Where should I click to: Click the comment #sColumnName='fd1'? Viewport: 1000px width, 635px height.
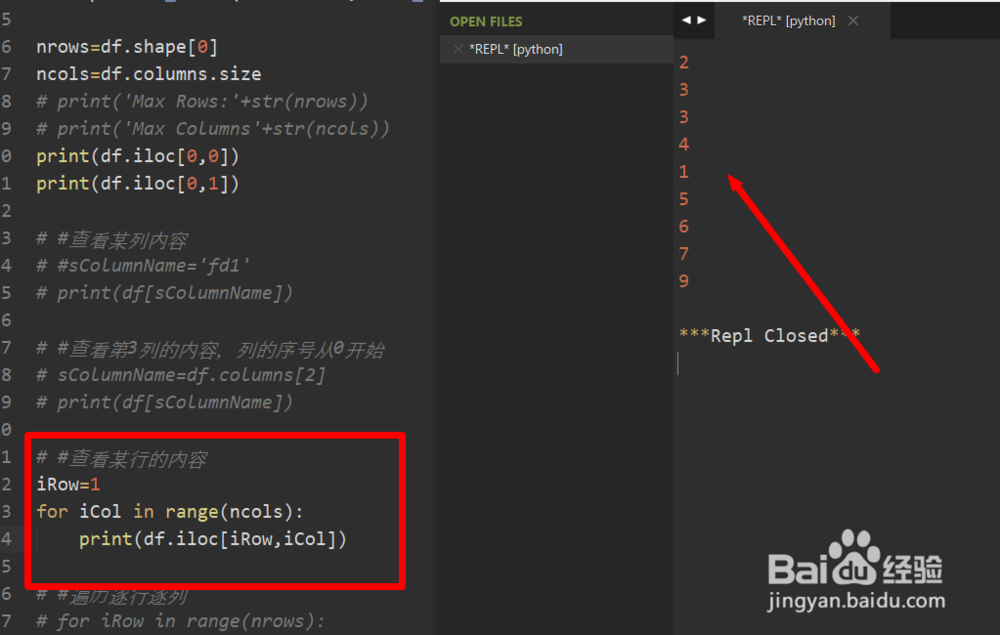point(143,266)
